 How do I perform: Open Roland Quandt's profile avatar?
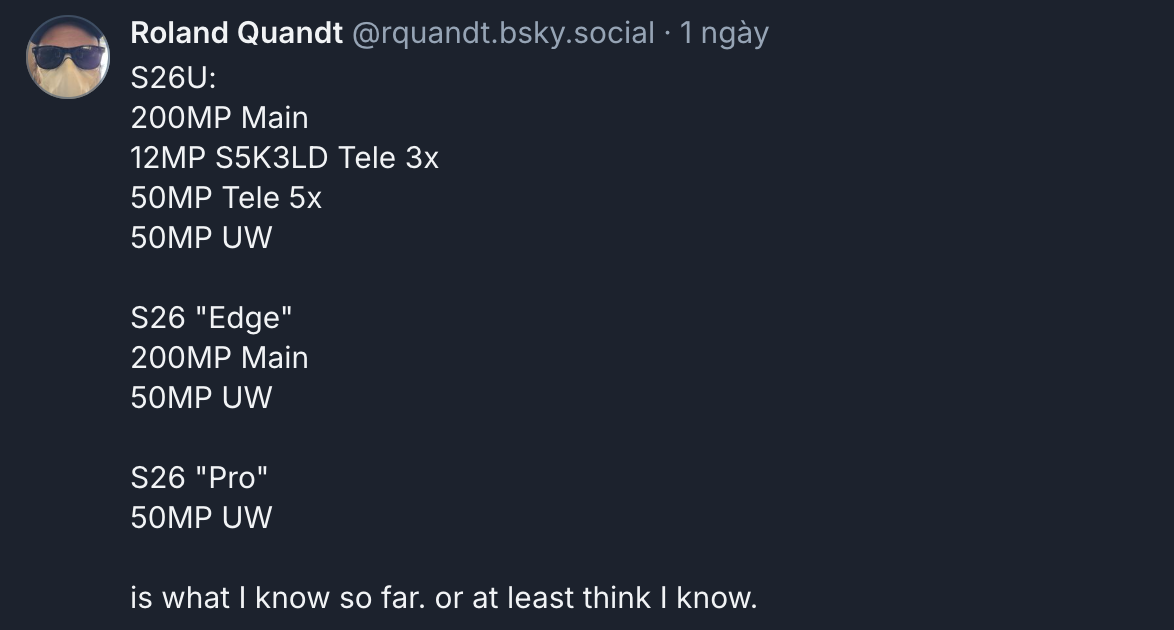coord(67,57)
